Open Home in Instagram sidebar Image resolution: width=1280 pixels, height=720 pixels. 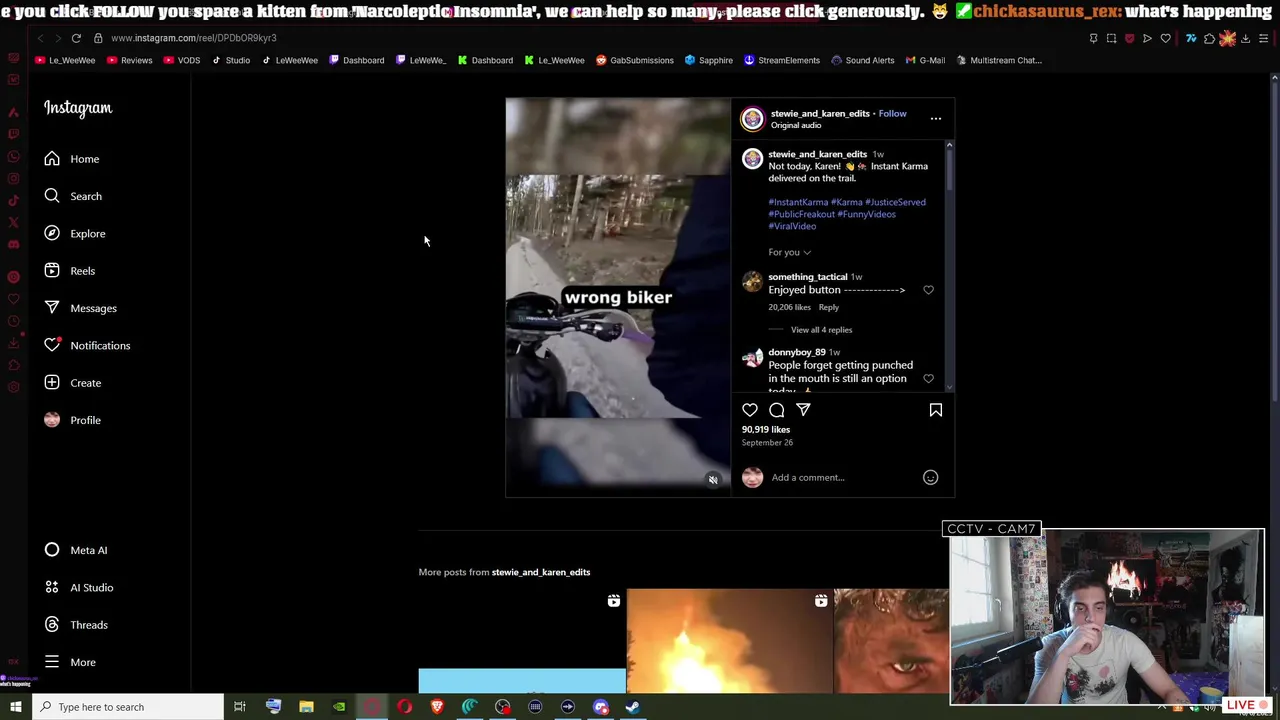pyautogui.click(x=71, y=159)
